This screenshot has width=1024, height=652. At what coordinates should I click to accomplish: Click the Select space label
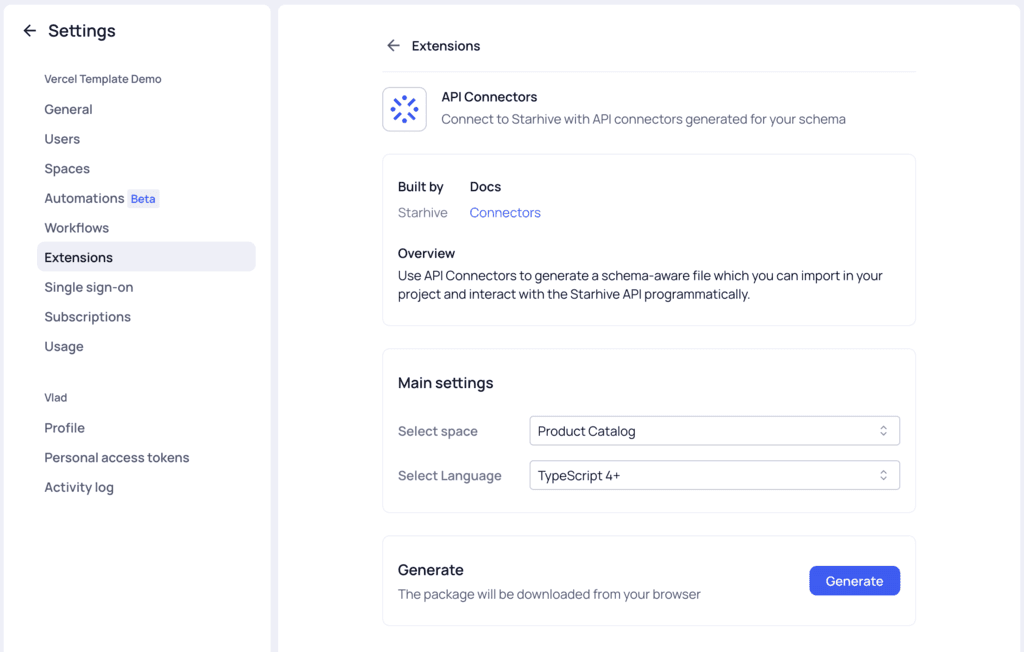438,431
